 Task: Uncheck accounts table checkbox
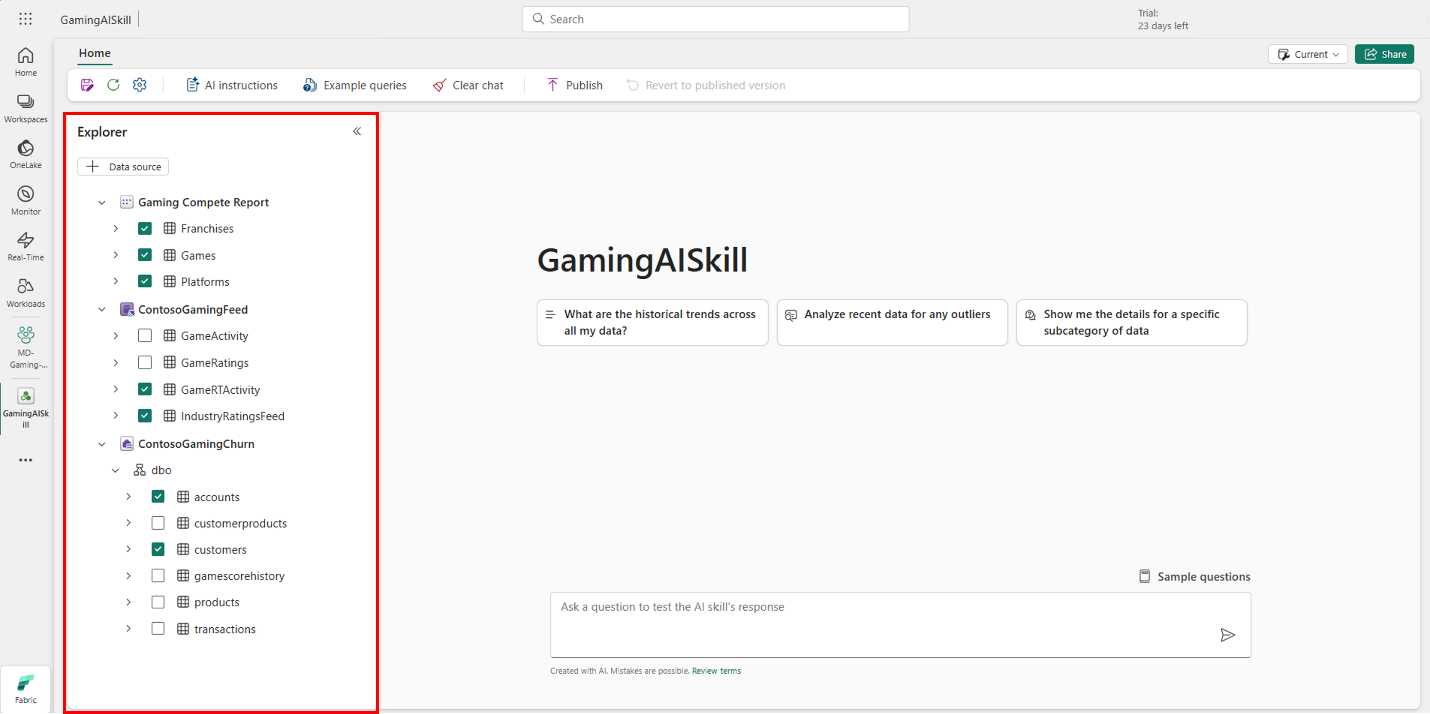(158, 497)
